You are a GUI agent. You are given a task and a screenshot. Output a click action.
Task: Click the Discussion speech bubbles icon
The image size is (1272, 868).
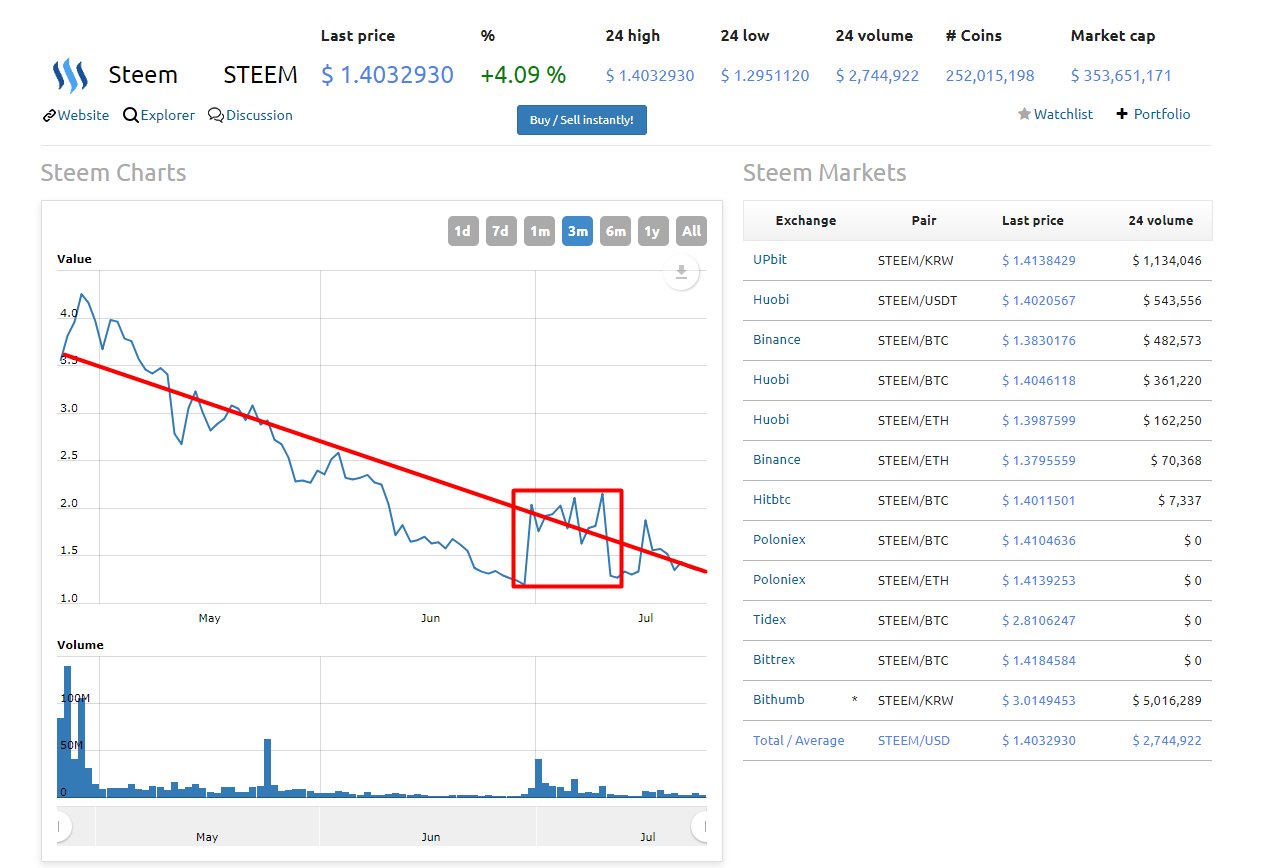[216, 115]
